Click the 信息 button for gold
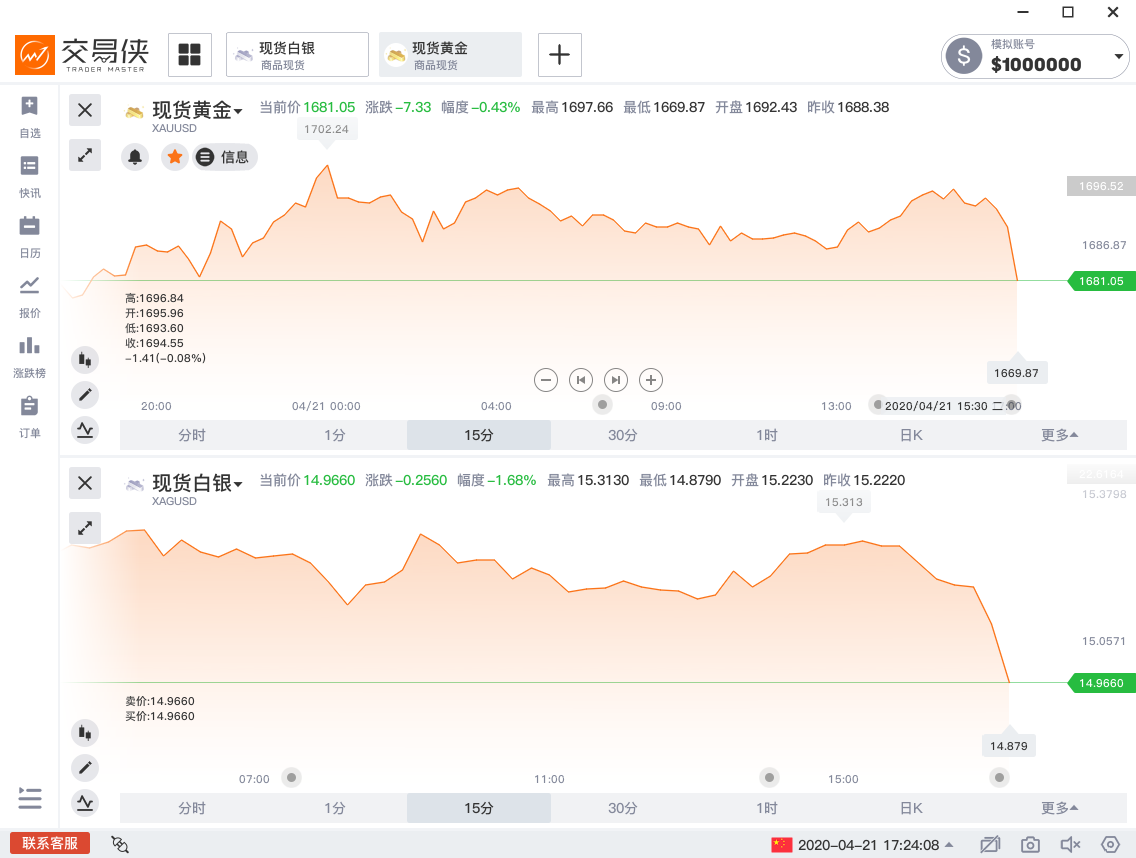1136x858 pixels. [x=225, y=157]
